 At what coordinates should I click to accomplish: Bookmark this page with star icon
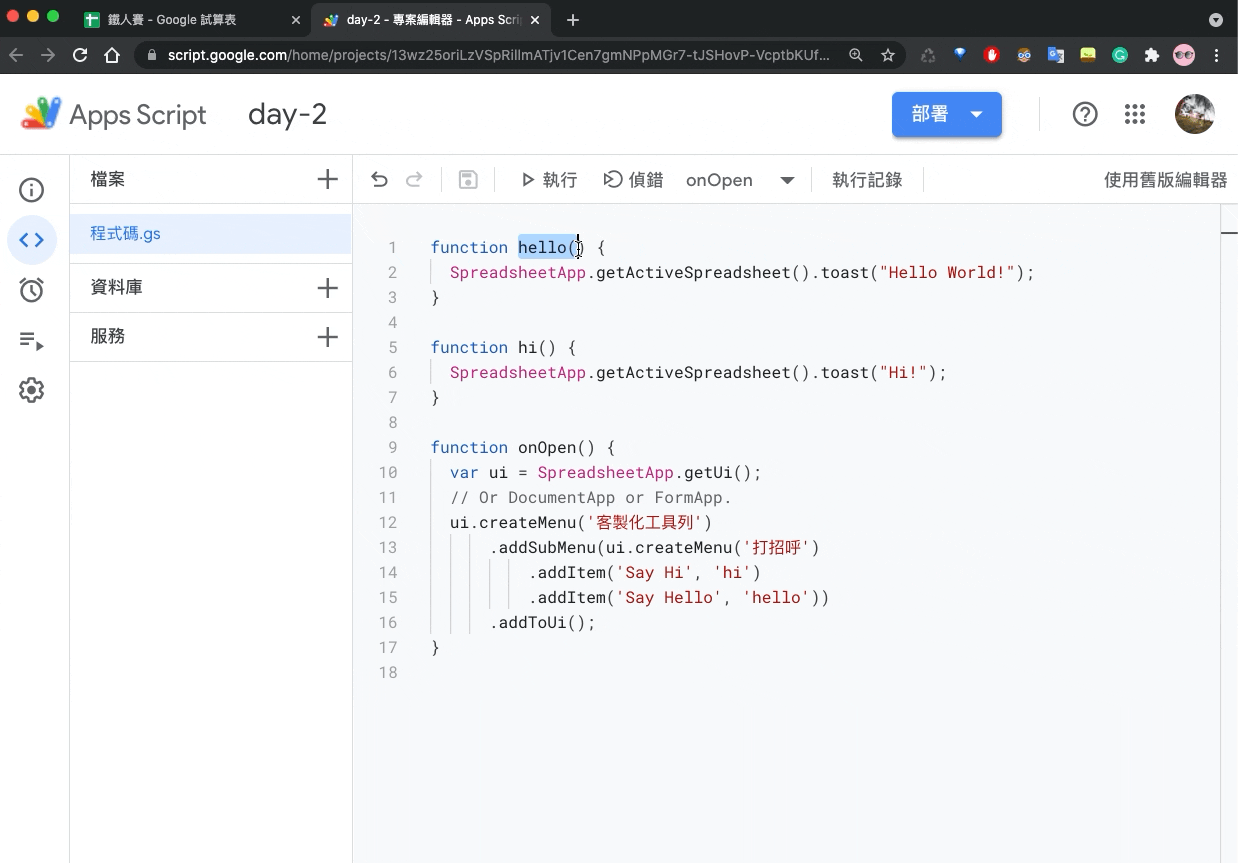pyautogui.click(x=888, y=56)
